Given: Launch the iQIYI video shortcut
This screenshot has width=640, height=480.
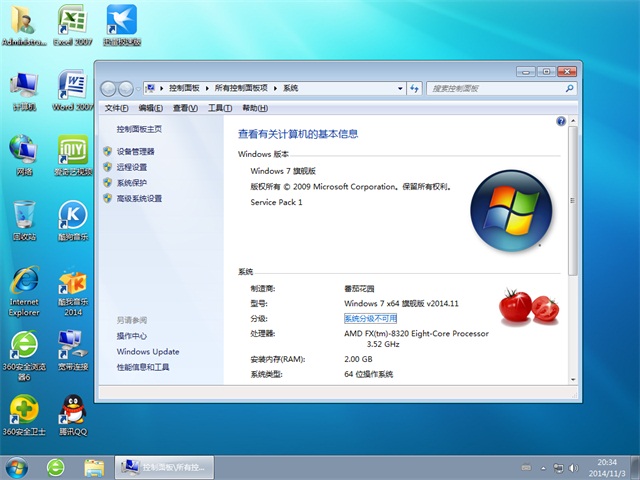Looking at the screenshot, I should [73, 156].
